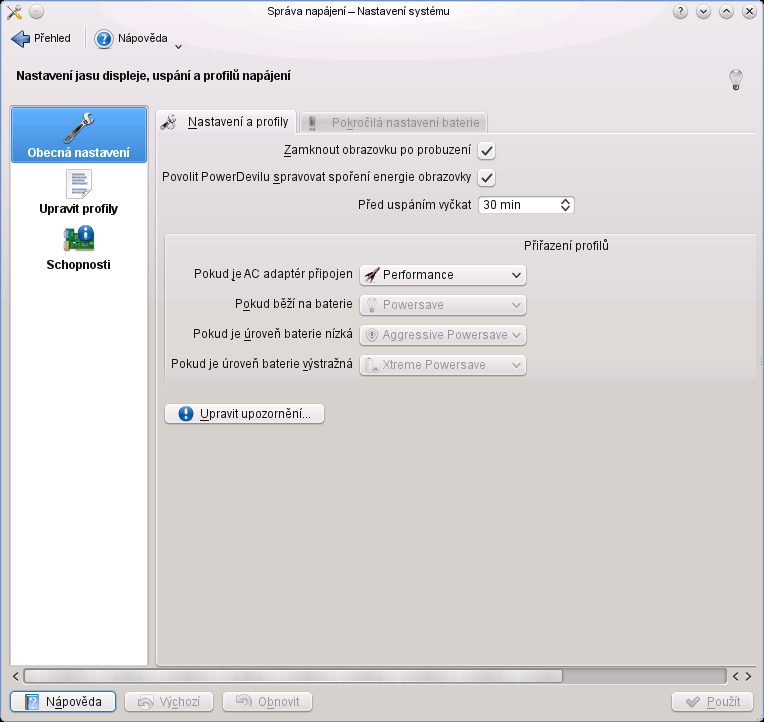Click the rightmost scrollbar arrow
This screenshot has width=764, height=722.
click(748, 676)
